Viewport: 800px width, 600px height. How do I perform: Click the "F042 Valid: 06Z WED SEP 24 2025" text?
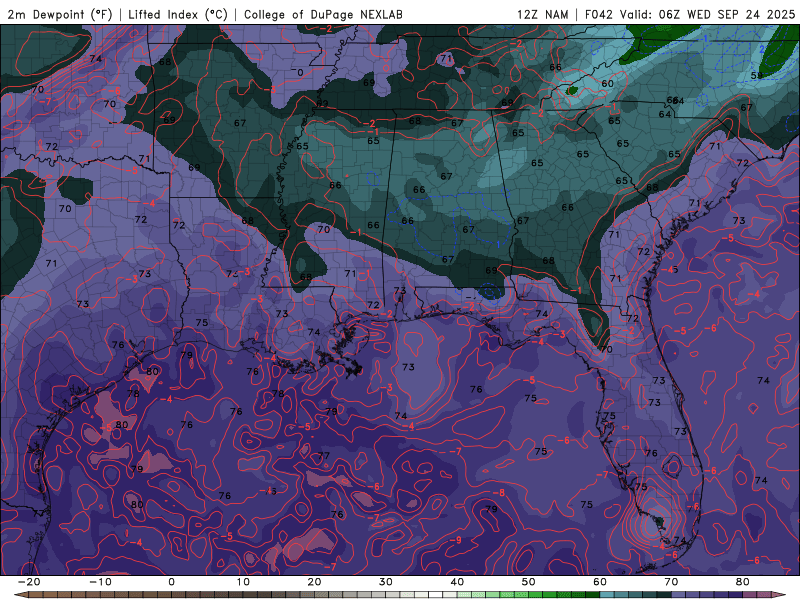pos(690,14)
